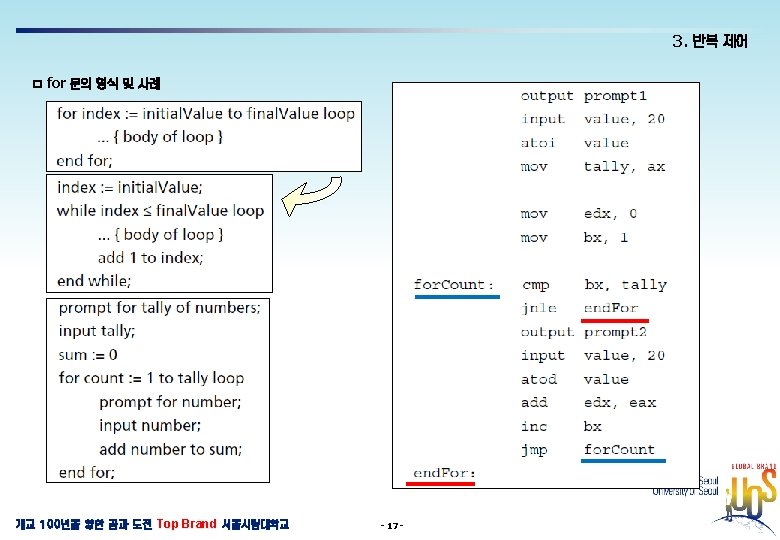Viewport: 780px width, 540px height.
Task: Click the blue-underlined 'forCount:' label
Action: (454, 285)
